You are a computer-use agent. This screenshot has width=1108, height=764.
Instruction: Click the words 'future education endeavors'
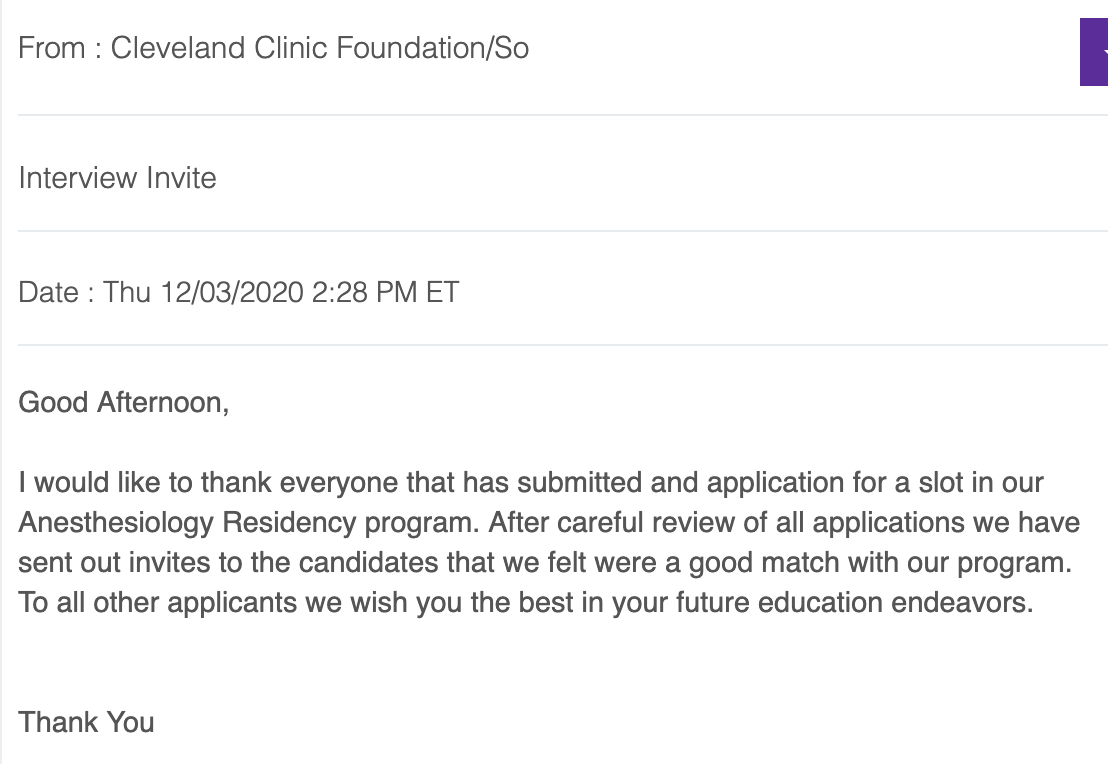tap(854, 603)
